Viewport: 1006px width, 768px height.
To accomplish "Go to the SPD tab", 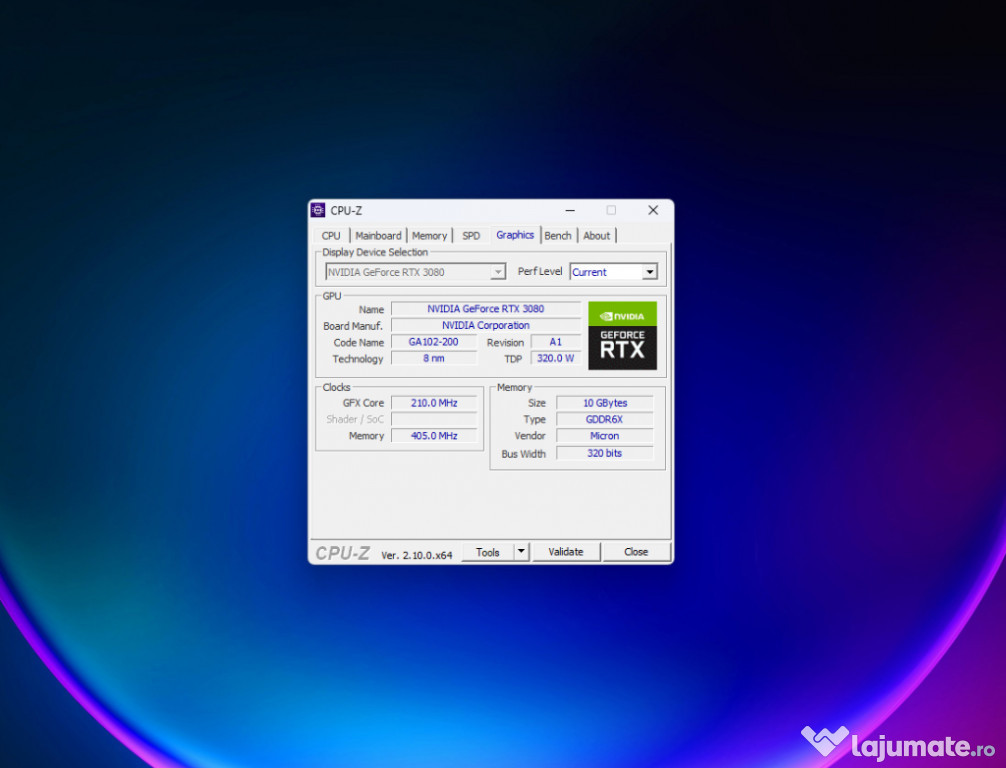I will [x=471, y=236].
